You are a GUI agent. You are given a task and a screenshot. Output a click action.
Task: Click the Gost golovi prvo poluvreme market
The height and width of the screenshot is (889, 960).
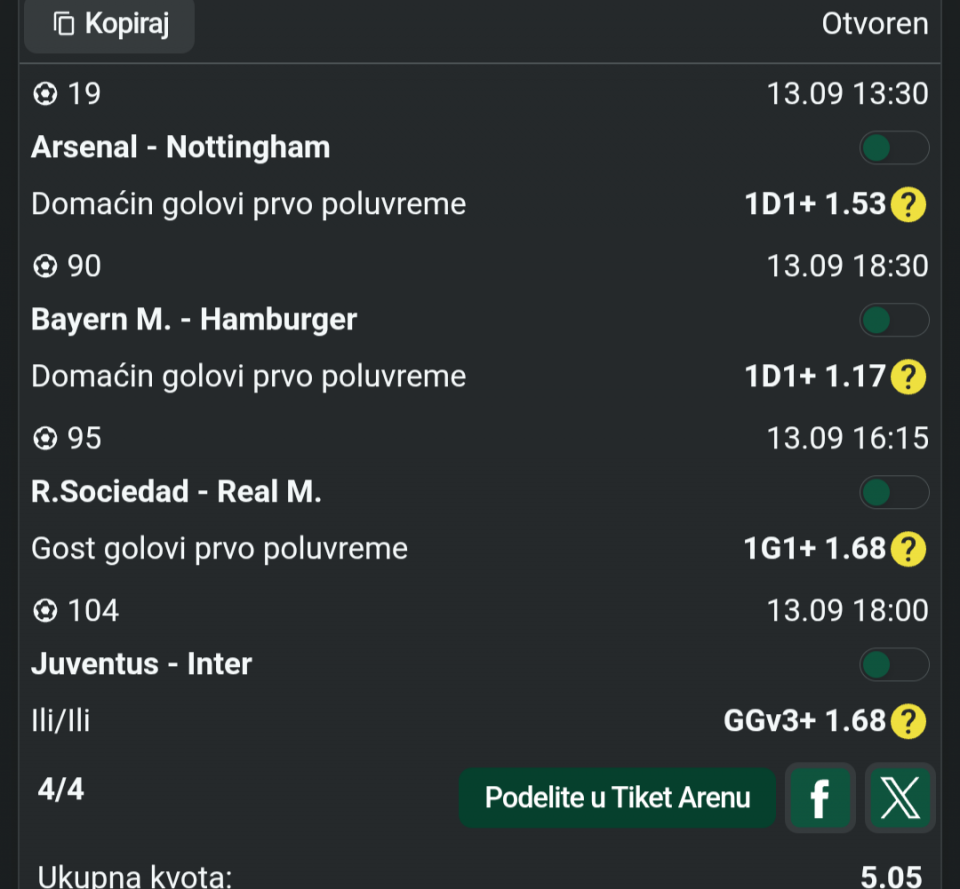(219, 549)
